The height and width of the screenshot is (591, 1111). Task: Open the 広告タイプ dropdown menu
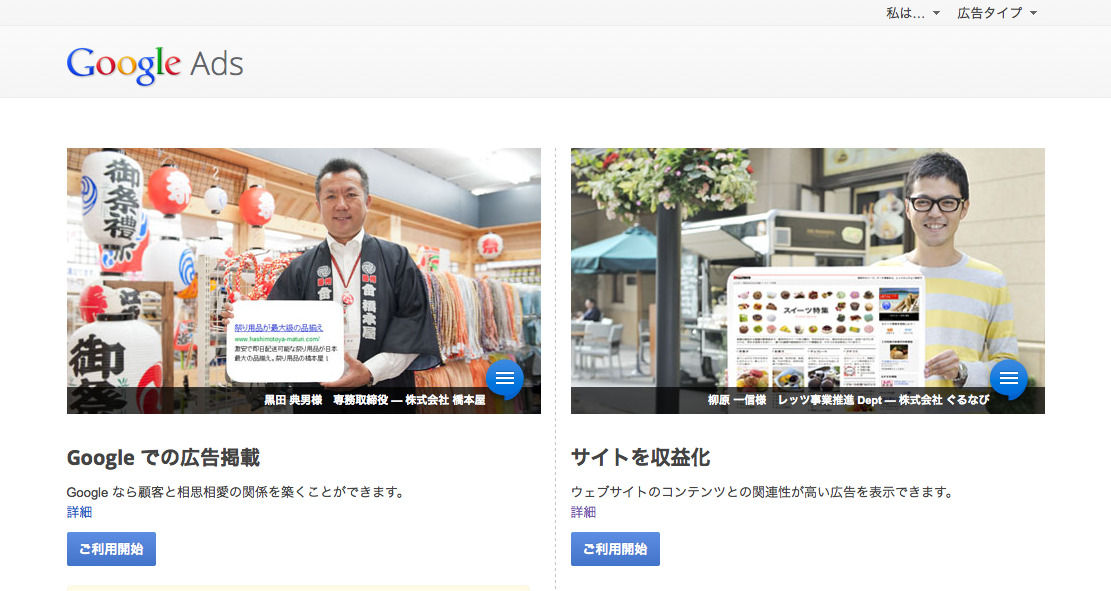997,13
